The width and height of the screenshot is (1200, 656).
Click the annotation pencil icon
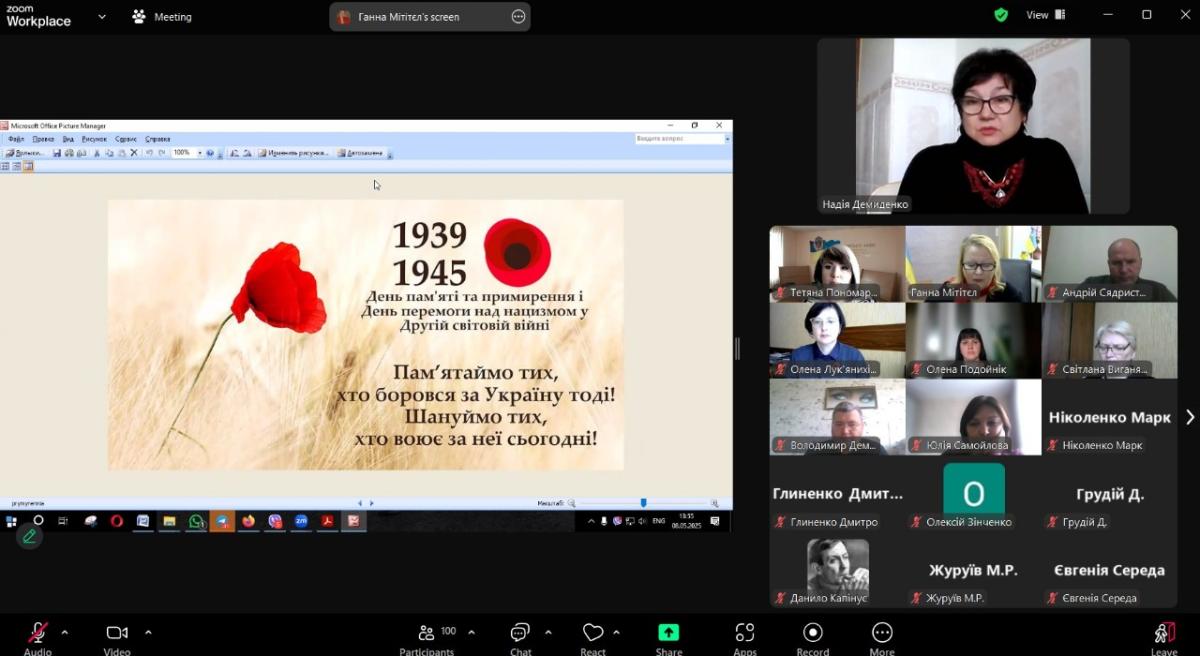click(29, 537)
